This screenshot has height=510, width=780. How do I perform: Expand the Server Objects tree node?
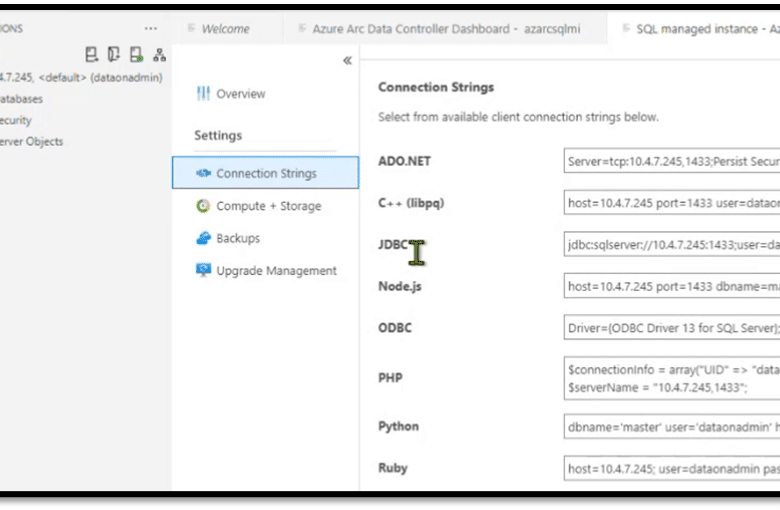click(31, 142)
